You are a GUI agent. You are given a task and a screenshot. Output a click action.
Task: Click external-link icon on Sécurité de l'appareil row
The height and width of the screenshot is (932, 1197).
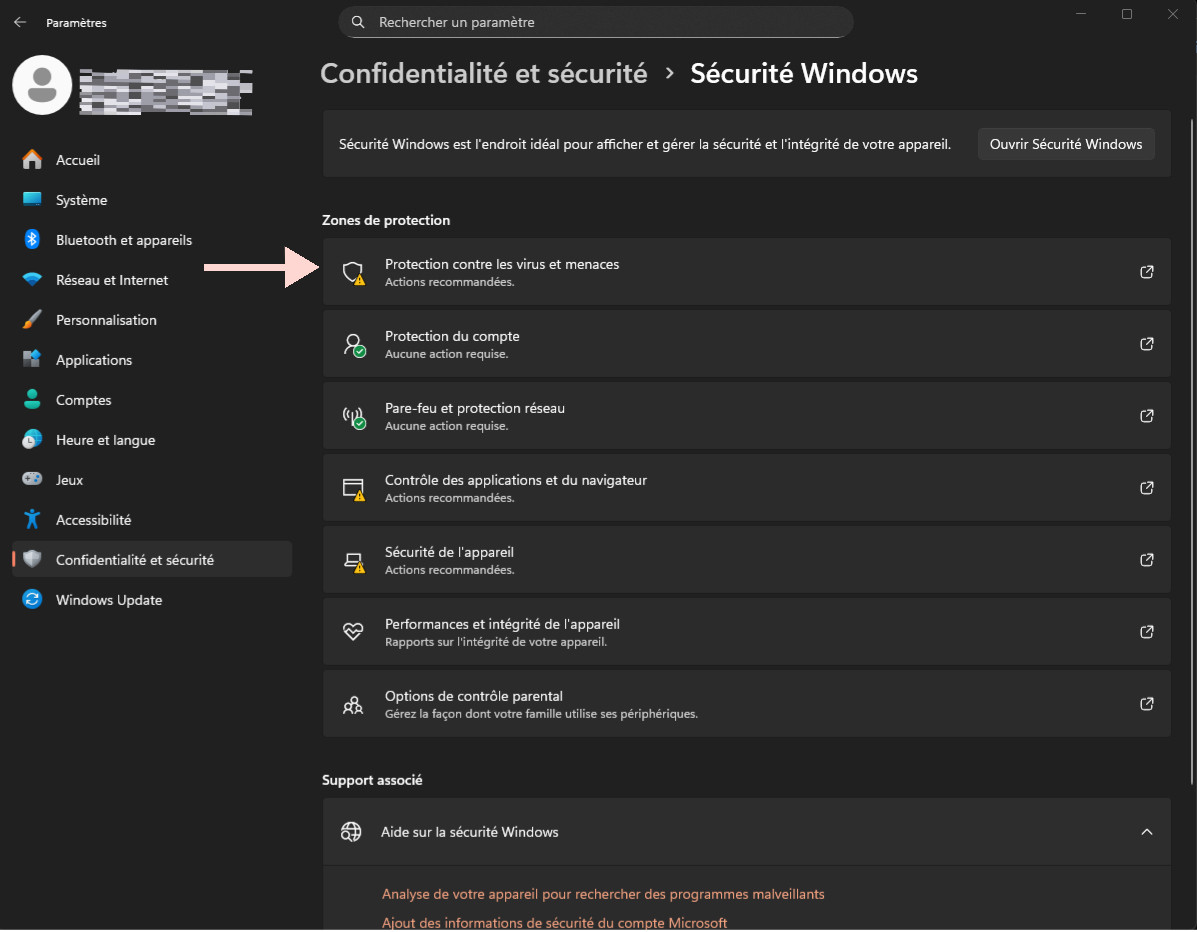(x=1146, y=560)
